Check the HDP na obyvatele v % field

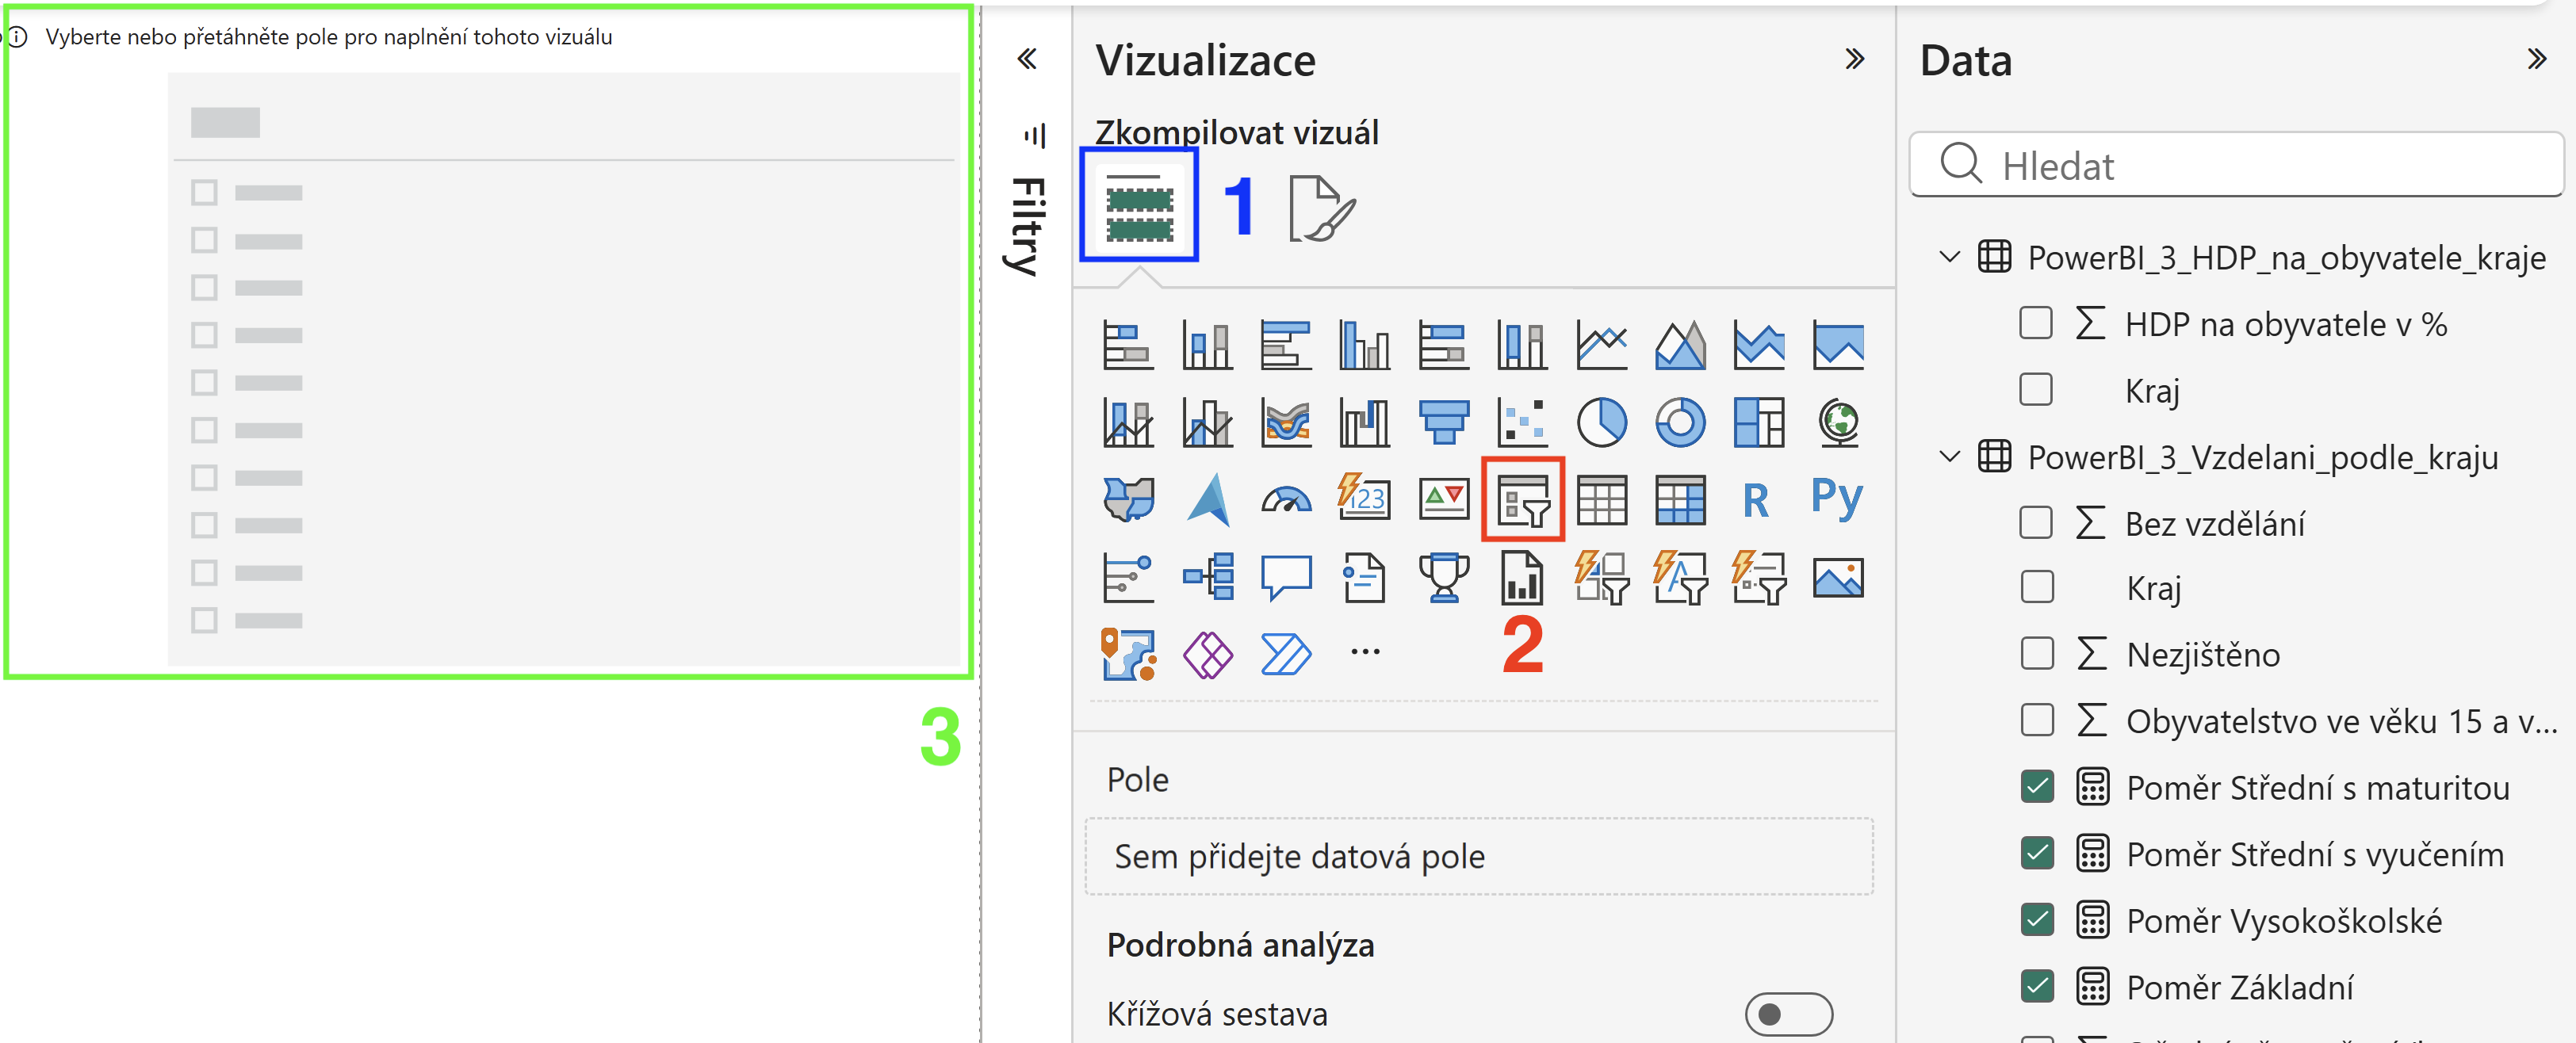pos(2036,324)
